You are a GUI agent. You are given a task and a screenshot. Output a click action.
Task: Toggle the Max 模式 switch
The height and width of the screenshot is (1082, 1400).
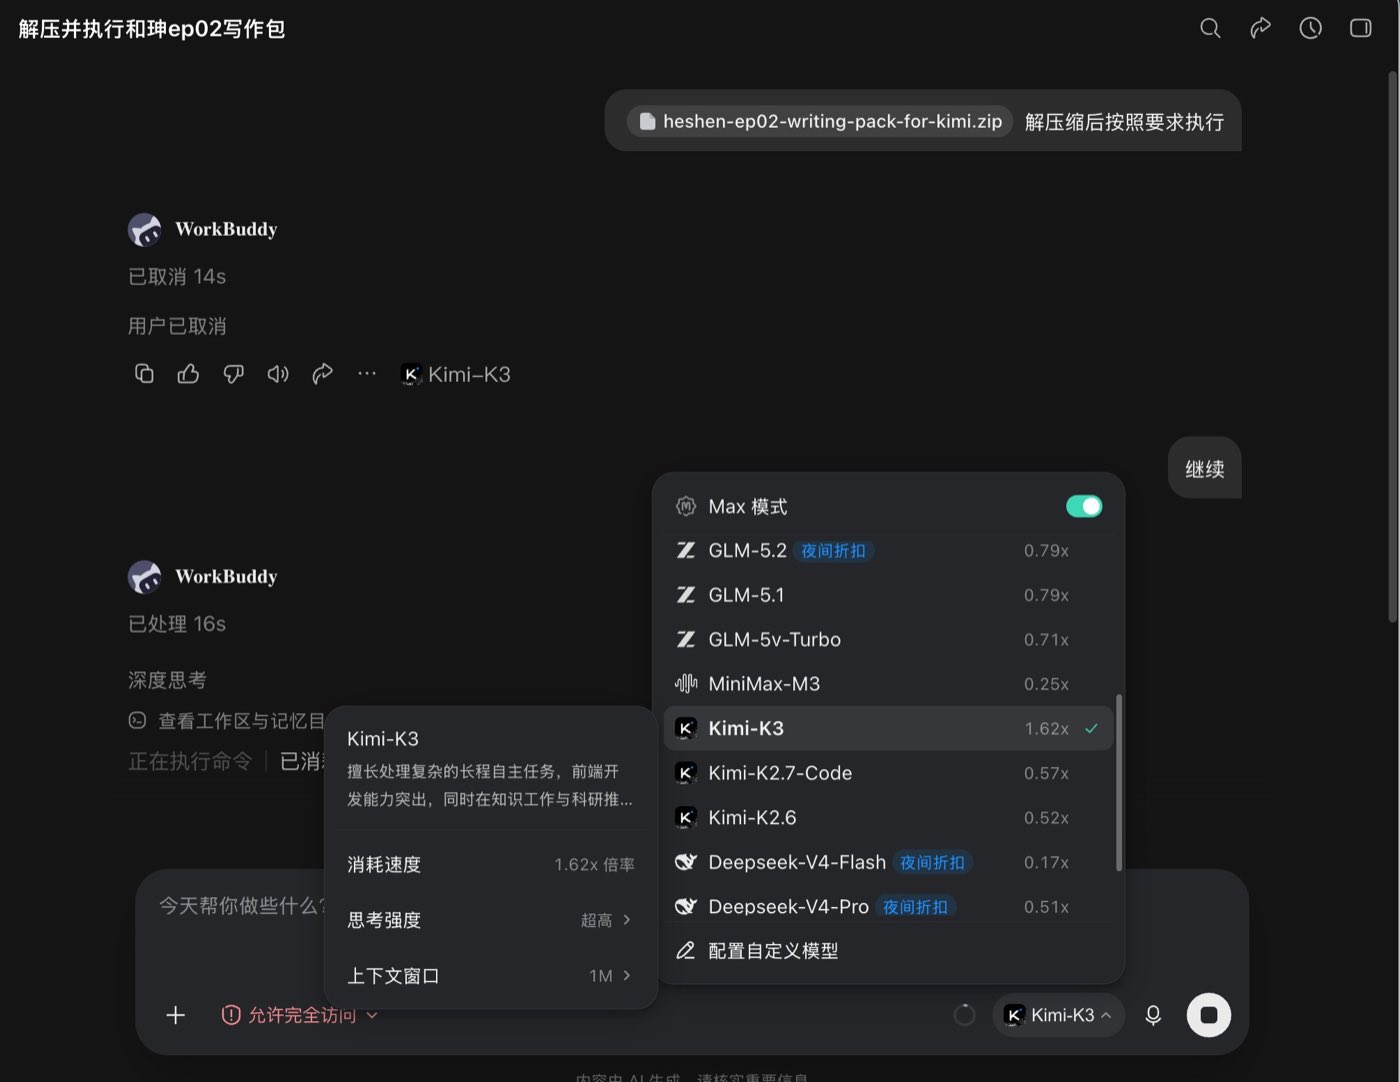1084,506
